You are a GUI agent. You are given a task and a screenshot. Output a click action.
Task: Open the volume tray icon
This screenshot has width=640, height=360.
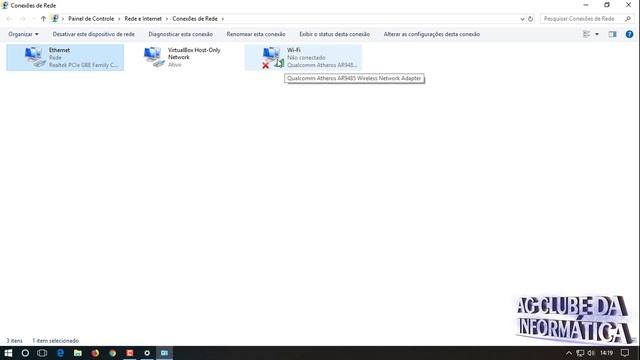[x=591, y=353]
